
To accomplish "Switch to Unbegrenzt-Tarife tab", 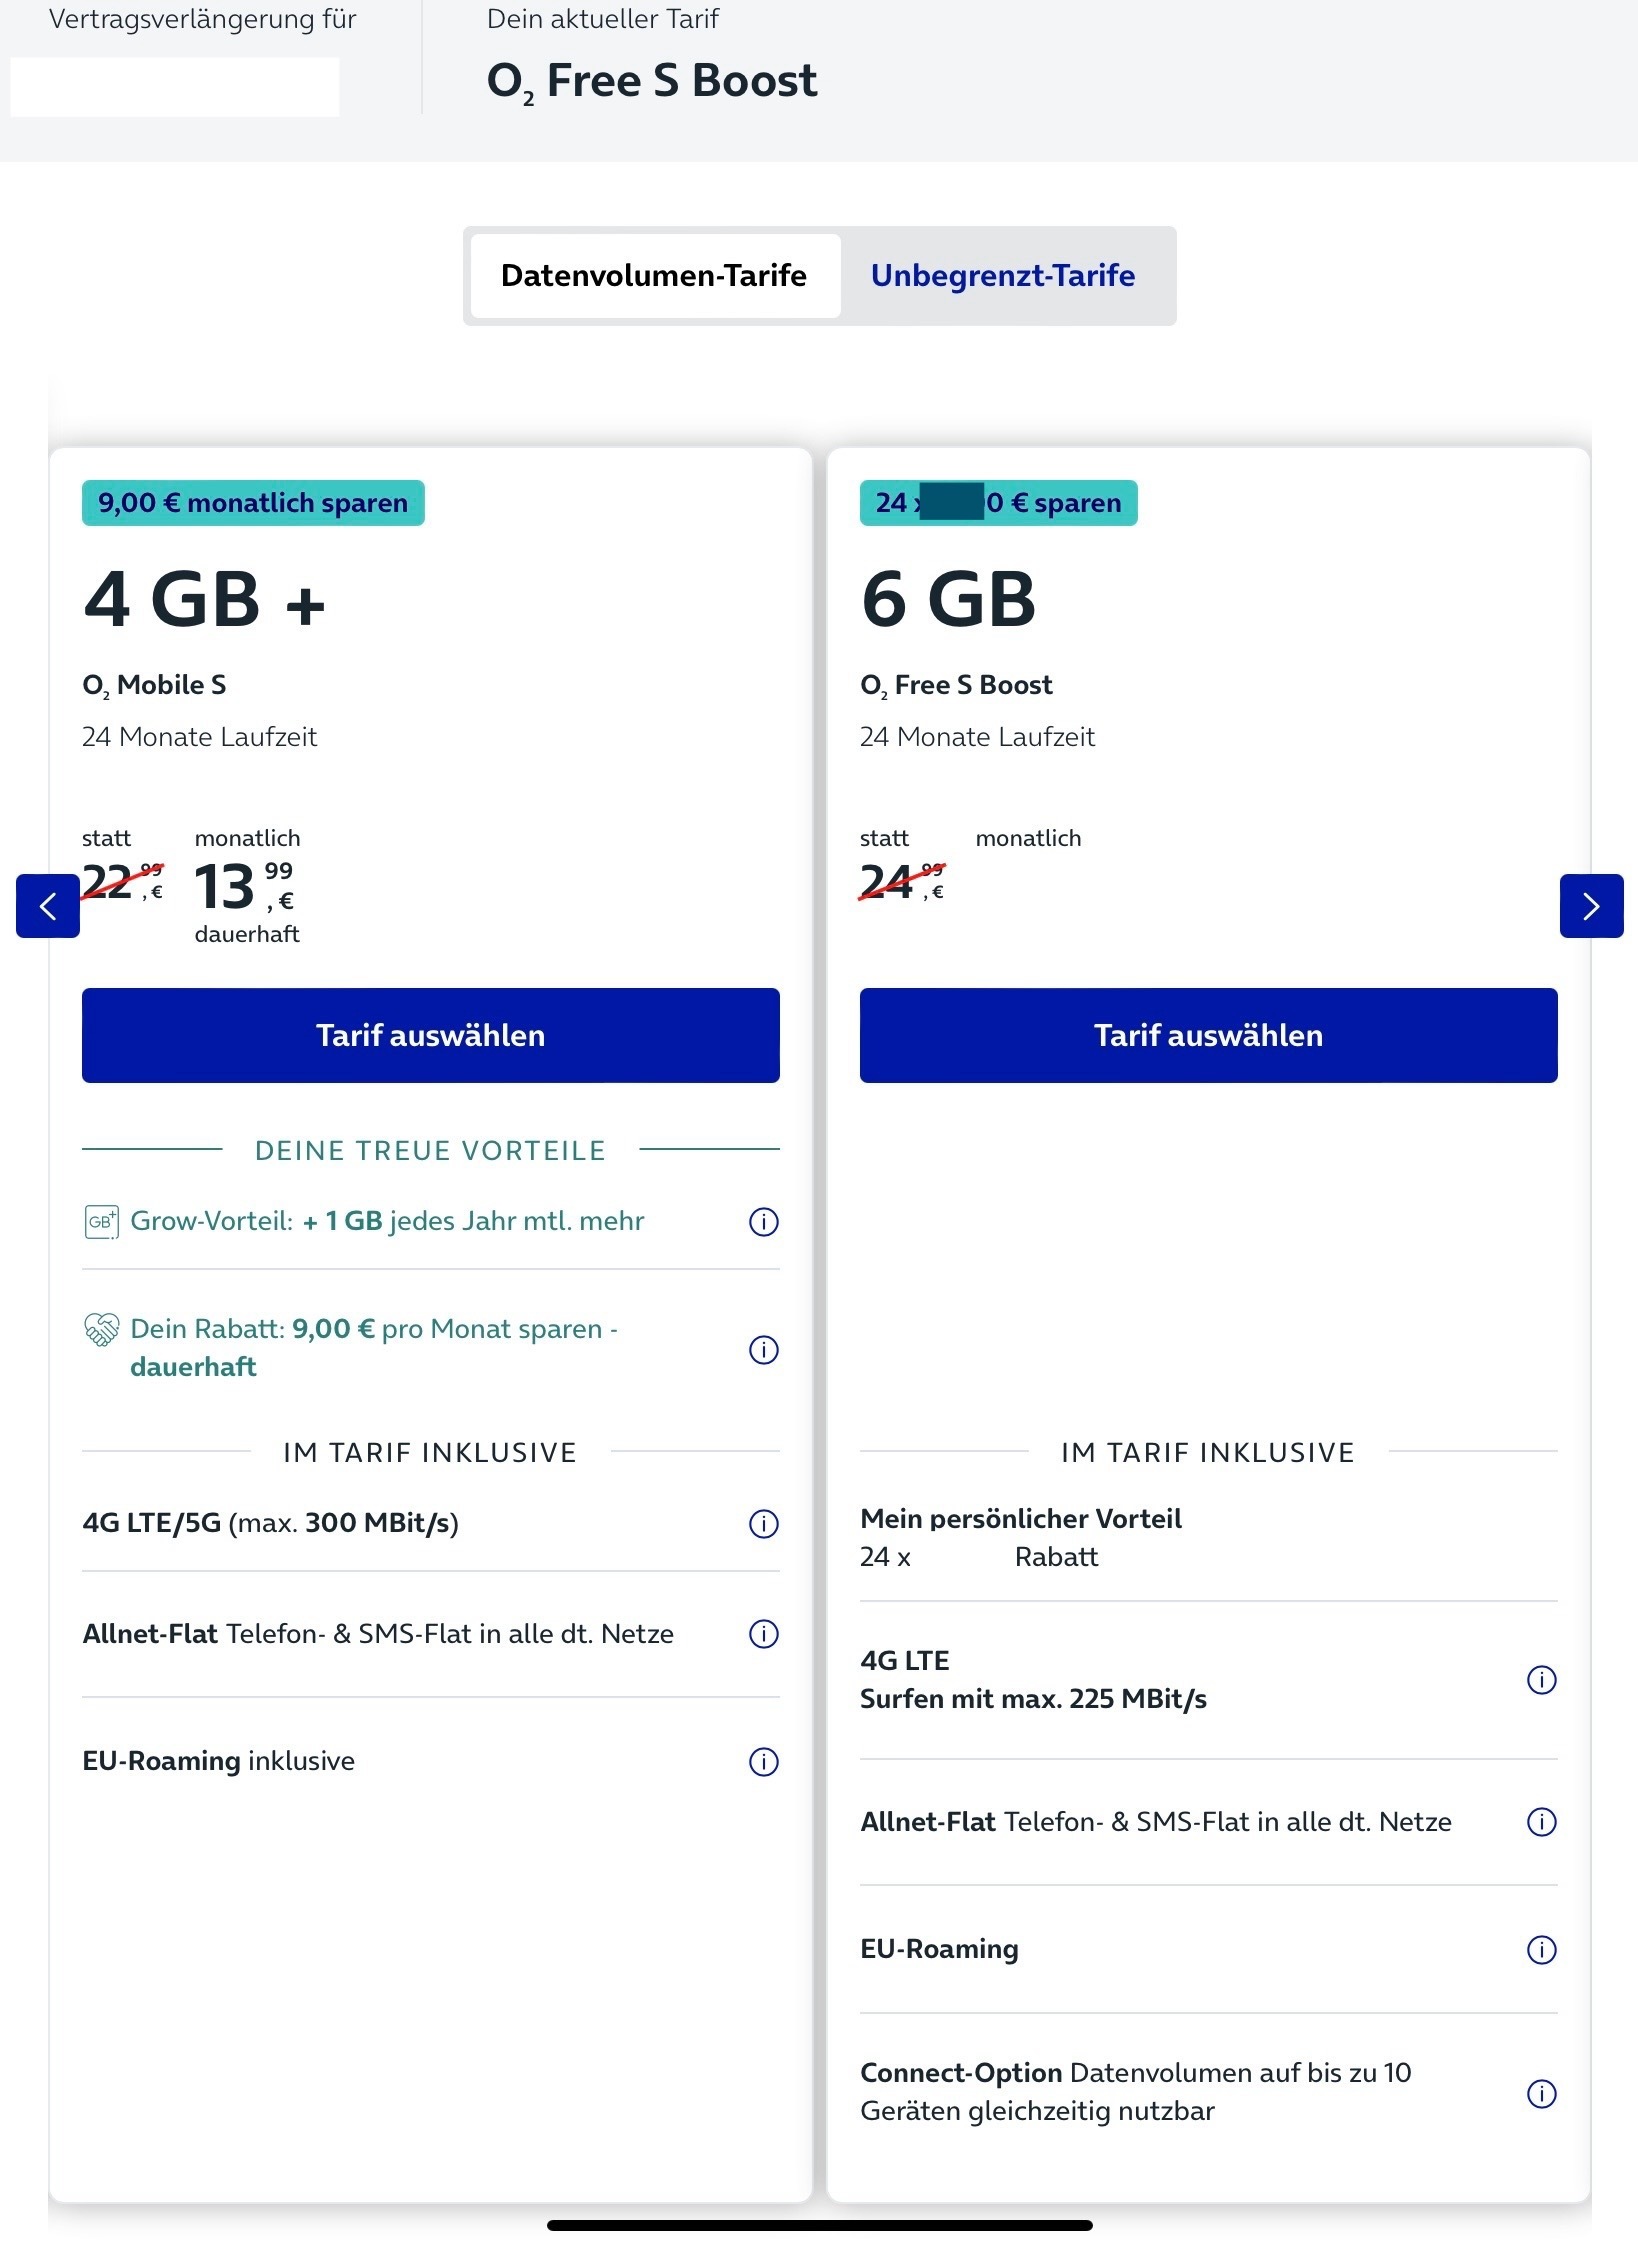I will pyautogui.click(x=1003, y=275).
